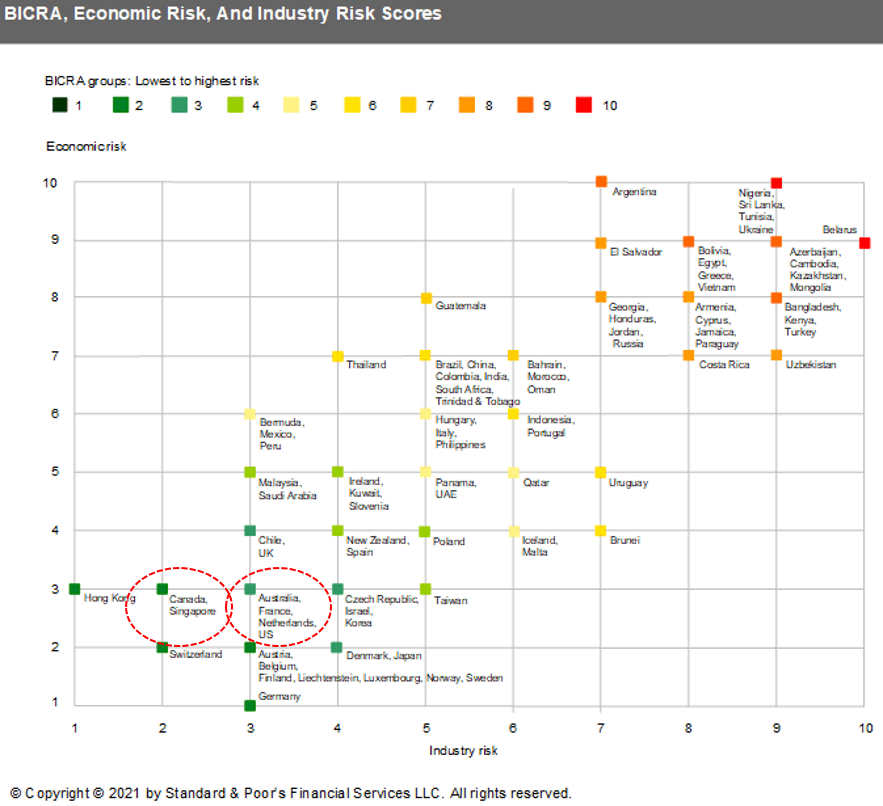
Task: Select the Taiwan data point marker
Action: pyautogui.click(x=426, y=589)
